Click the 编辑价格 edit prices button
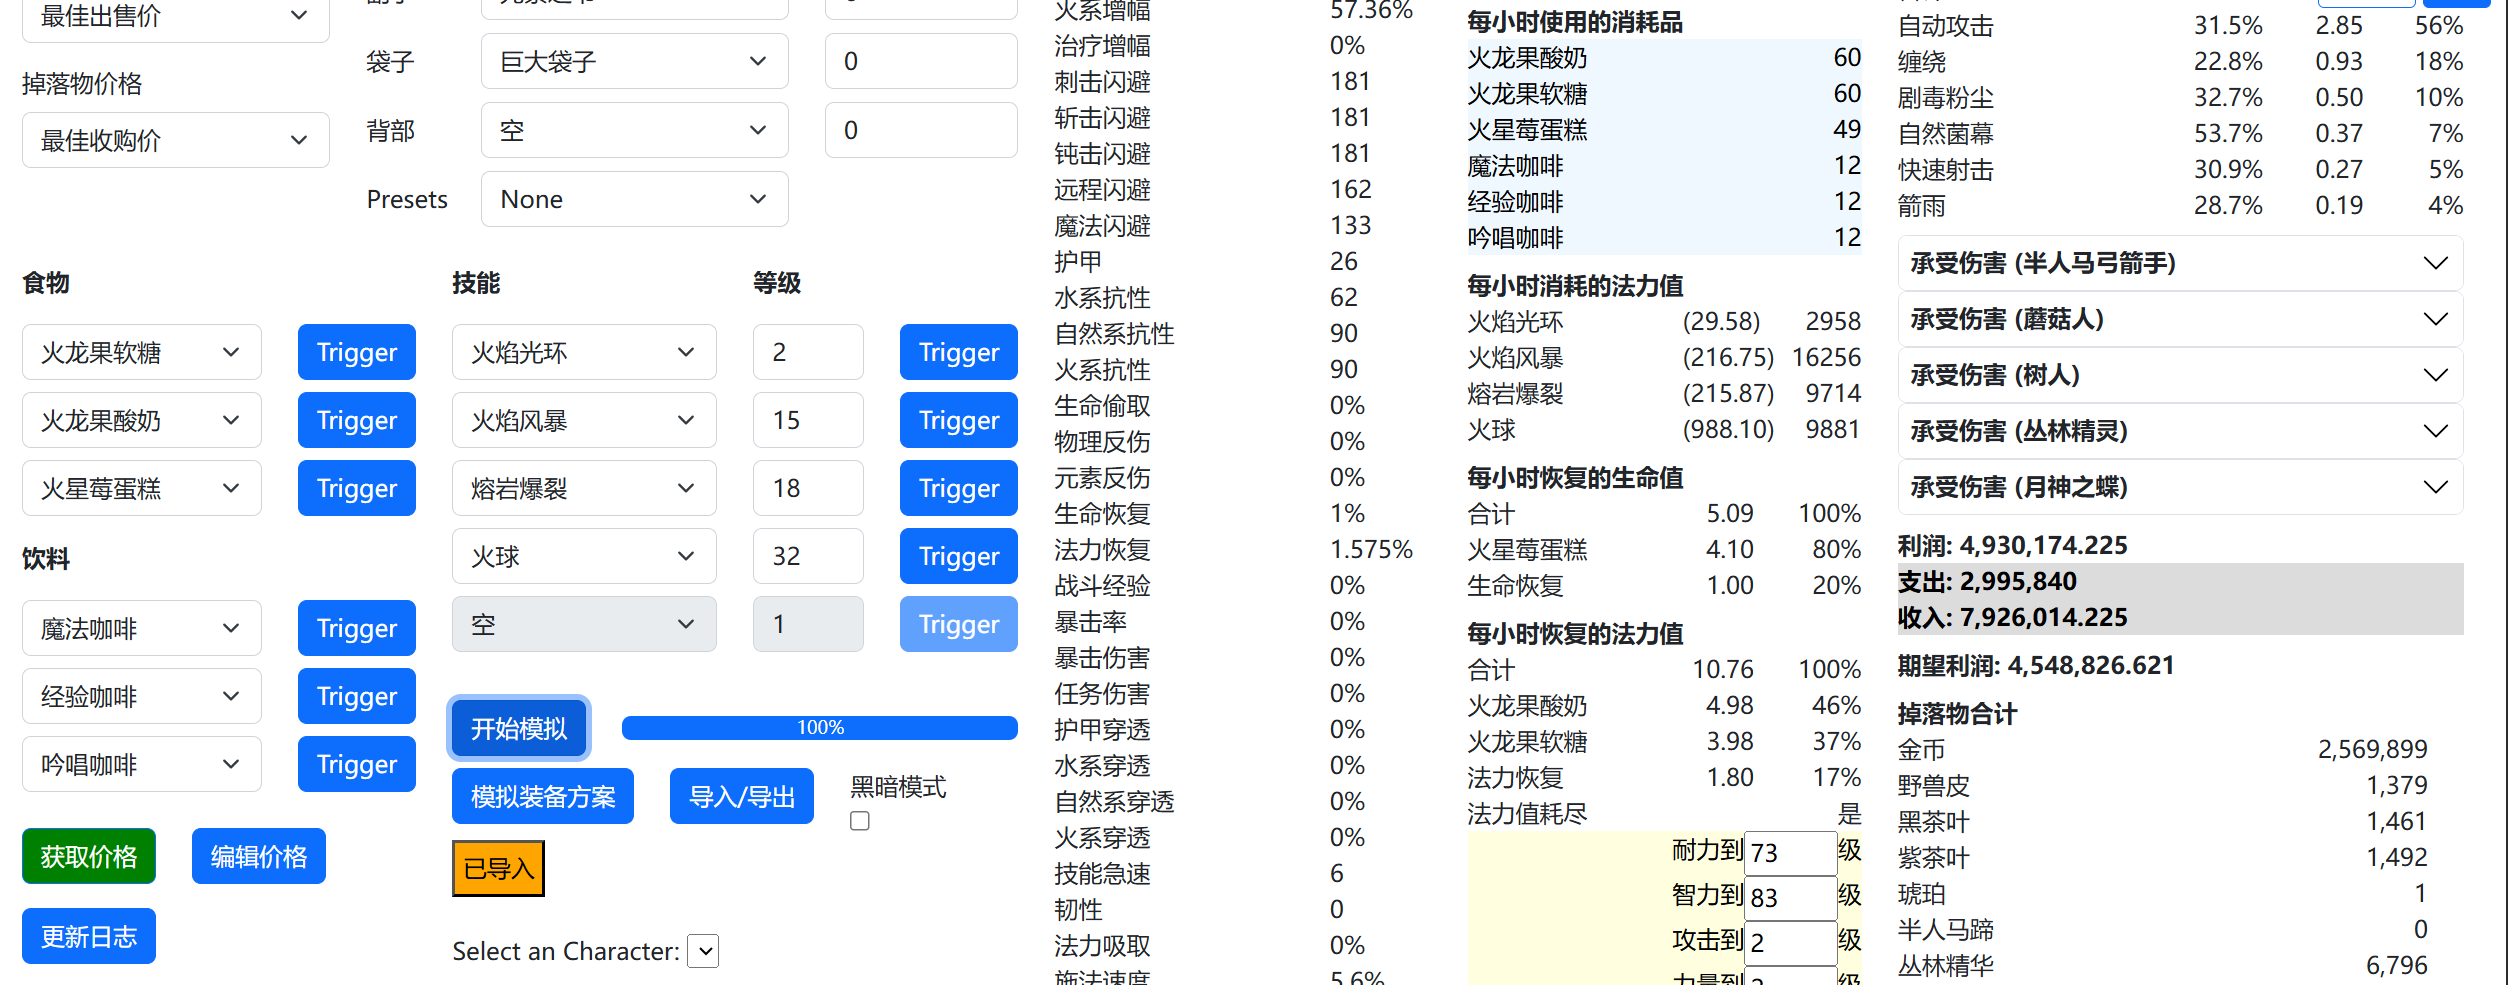This screenshot has width=2508, height=985. [x=258, y=856]
